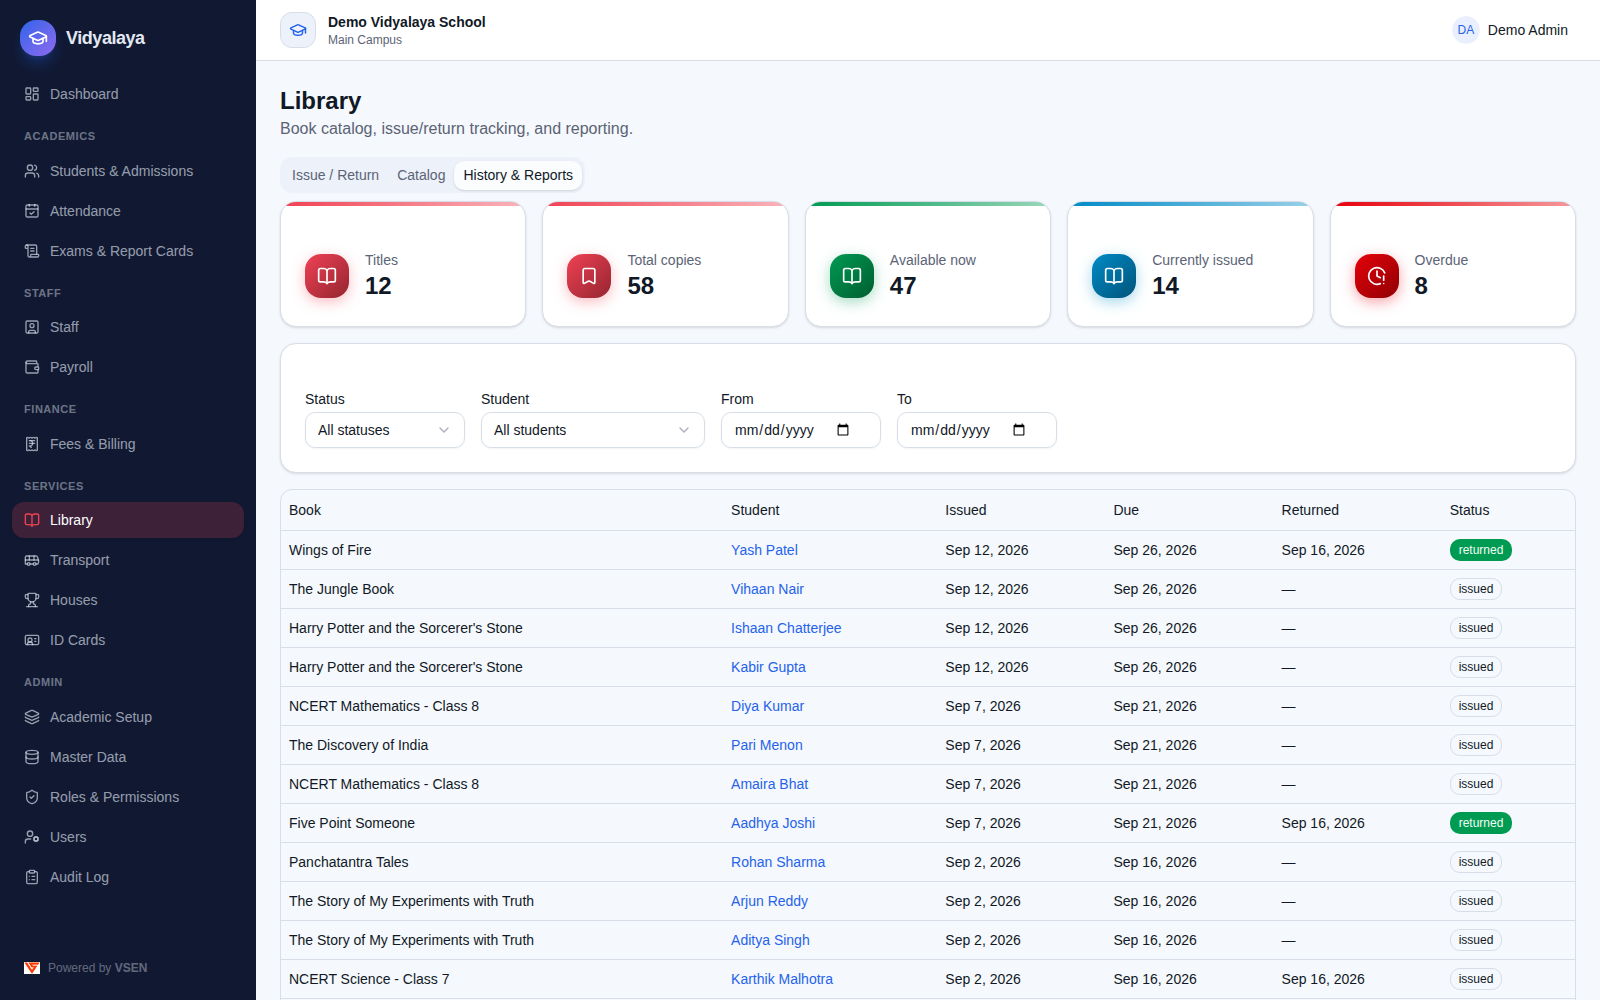Switch to the Issue / Return tab
1600x1000 pixels.
(x=335, y=175)
